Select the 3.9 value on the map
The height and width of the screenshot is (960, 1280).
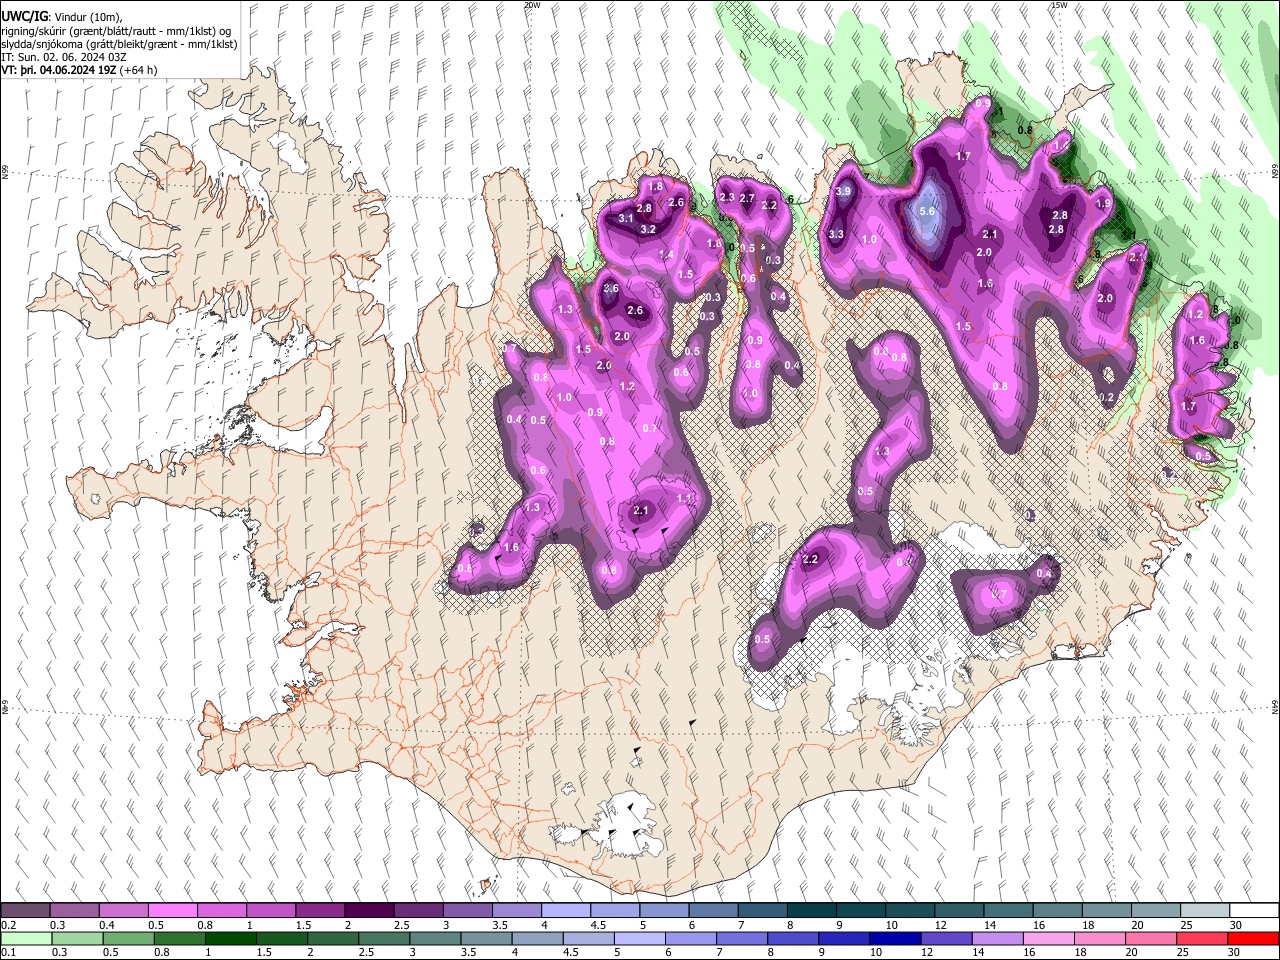pyautogui.click(x=843, y=191)
